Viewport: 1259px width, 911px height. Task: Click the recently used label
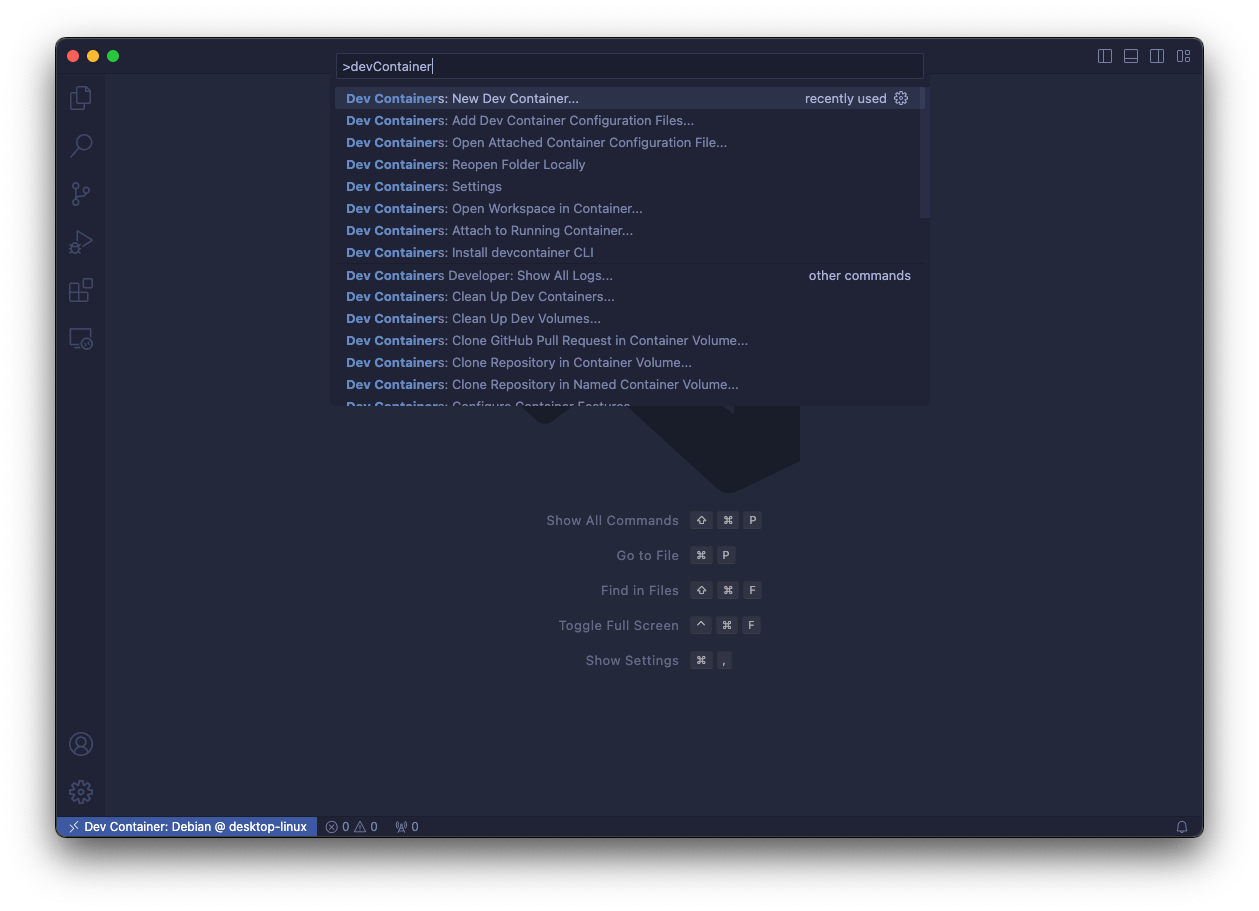846,98
